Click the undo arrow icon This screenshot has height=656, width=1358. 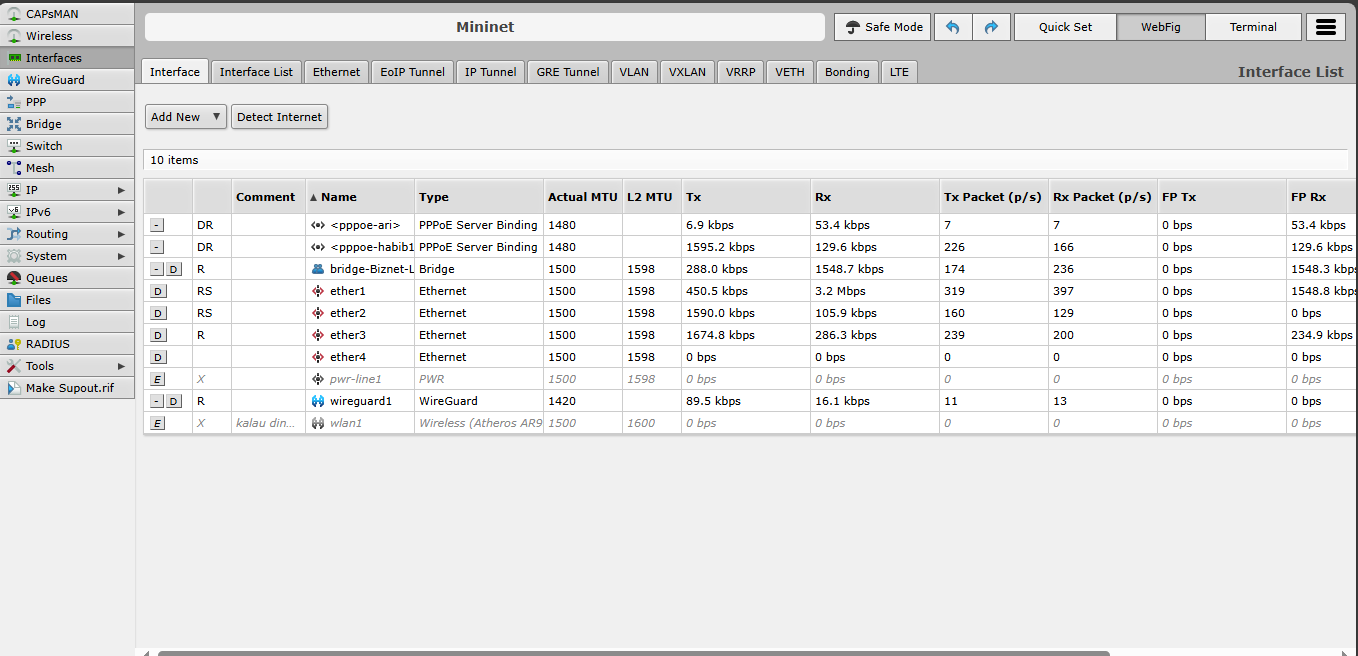point(952,27)
